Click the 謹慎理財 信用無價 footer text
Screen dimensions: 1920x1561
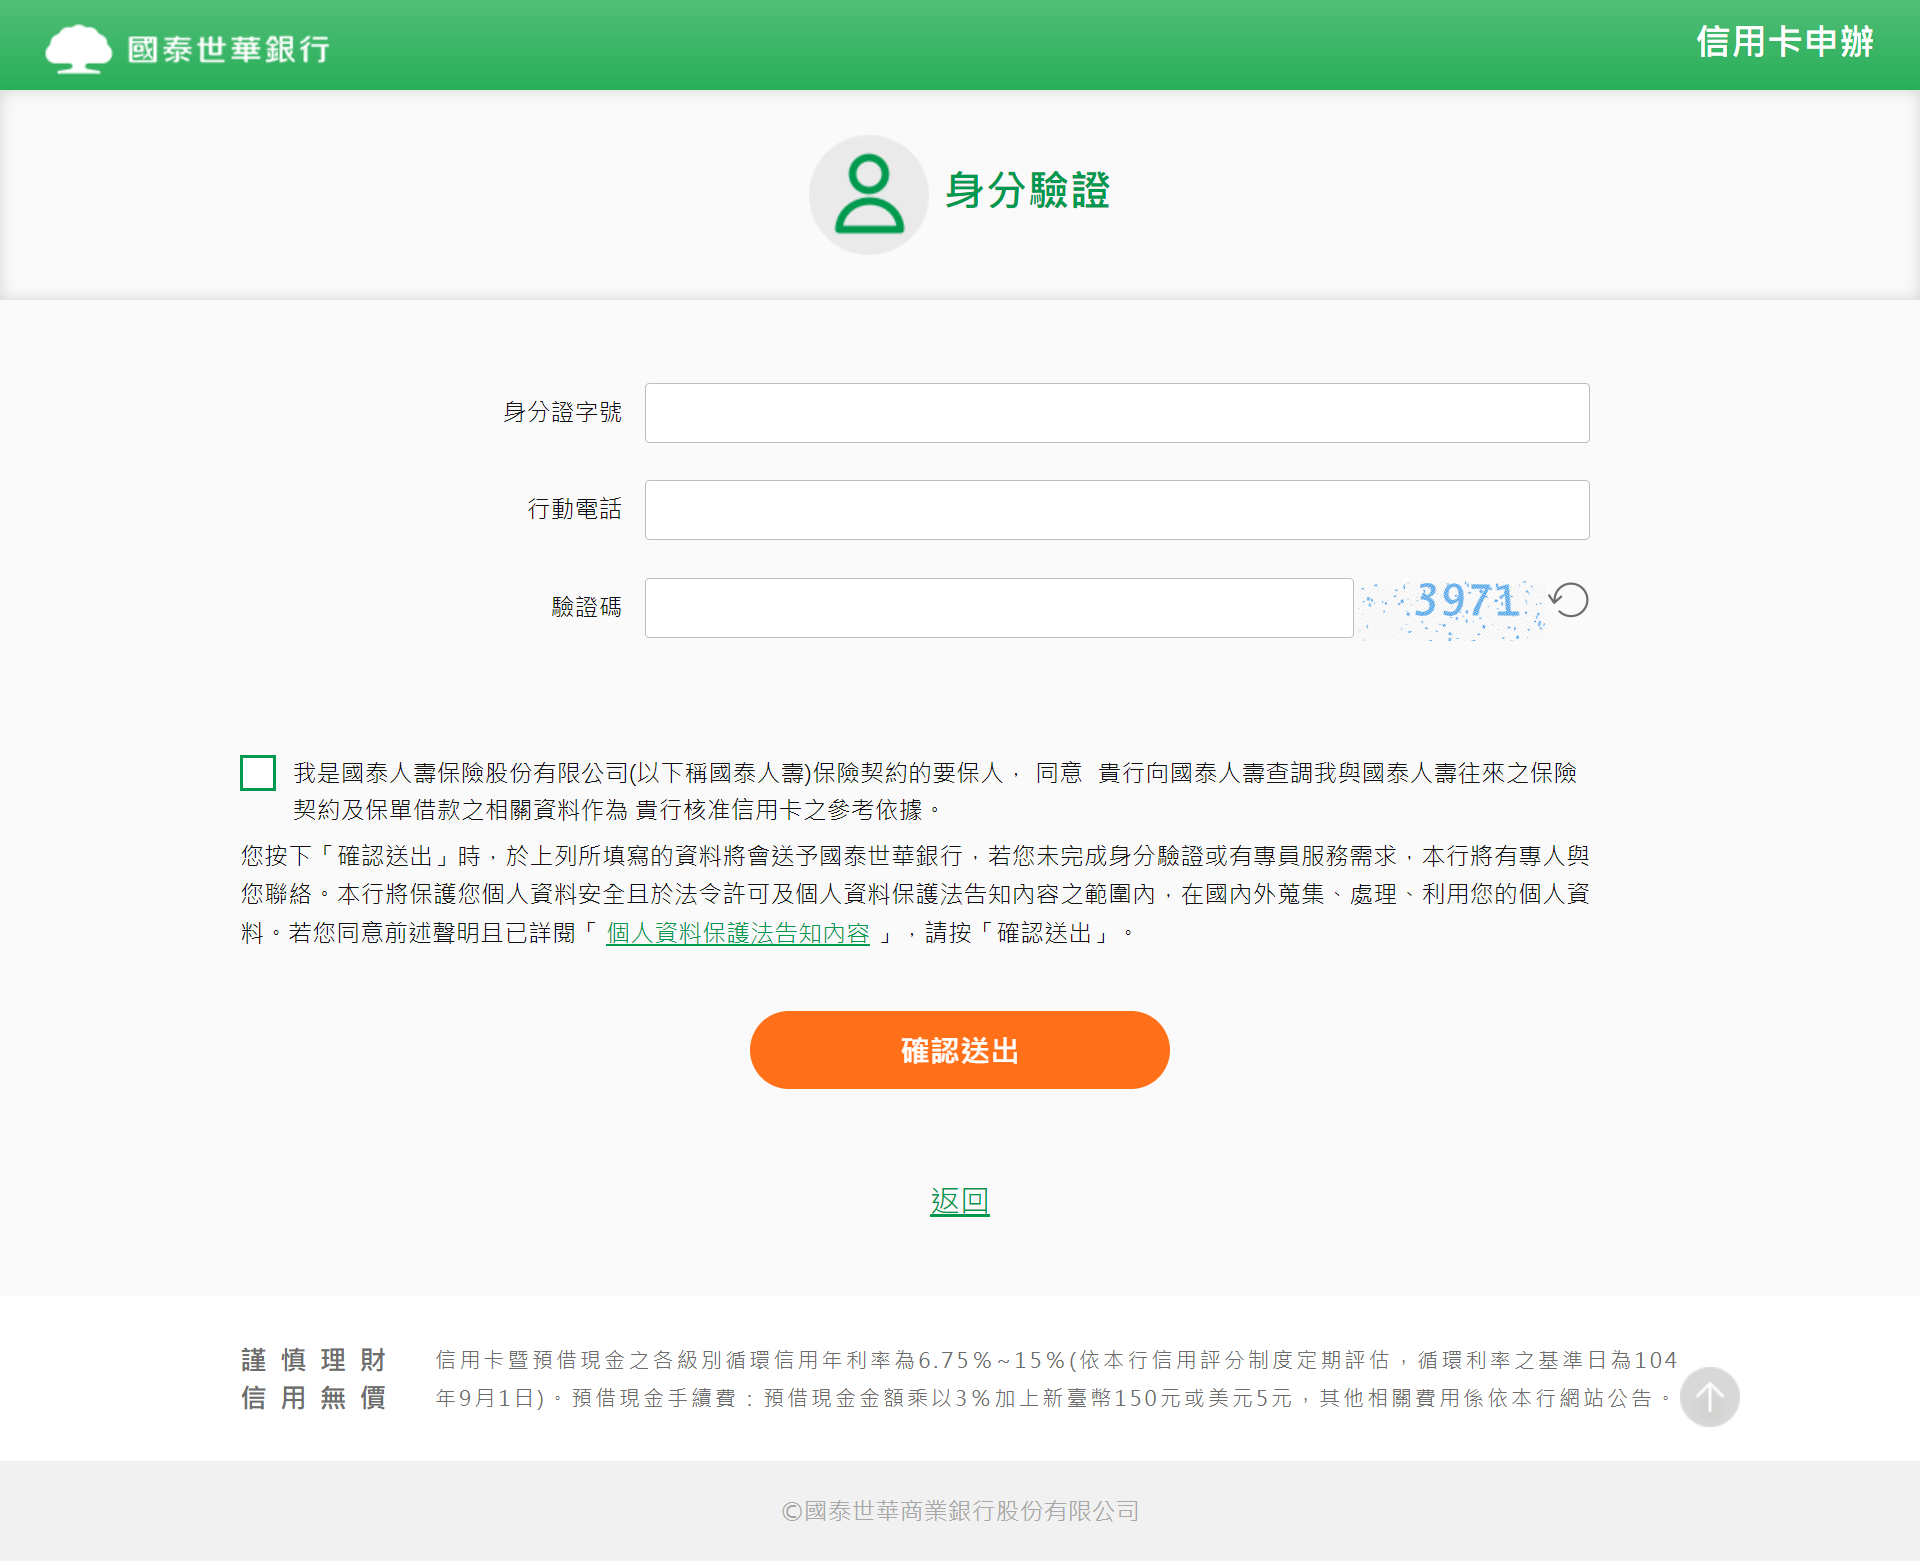click(314, 1378)
